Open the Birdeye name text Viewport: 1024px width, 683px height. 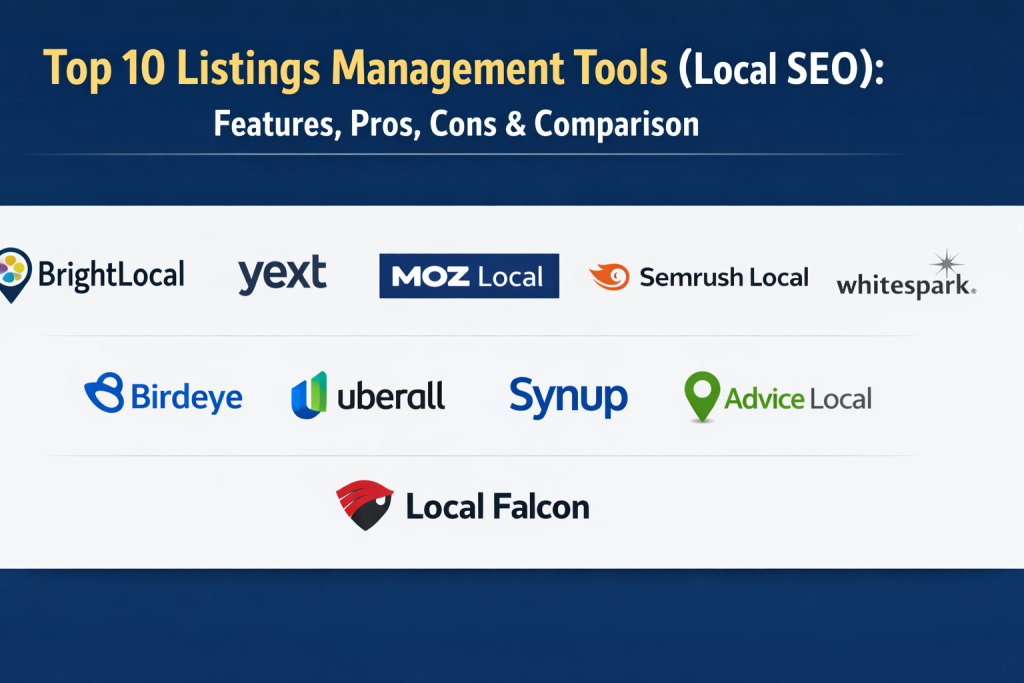[x=186, y=397]
